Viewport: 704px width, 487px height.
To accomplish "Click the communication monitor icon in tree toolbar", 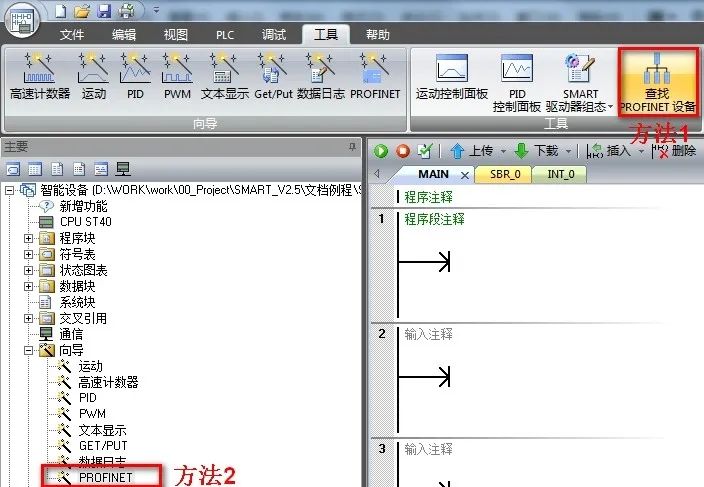I will [123, 169].
